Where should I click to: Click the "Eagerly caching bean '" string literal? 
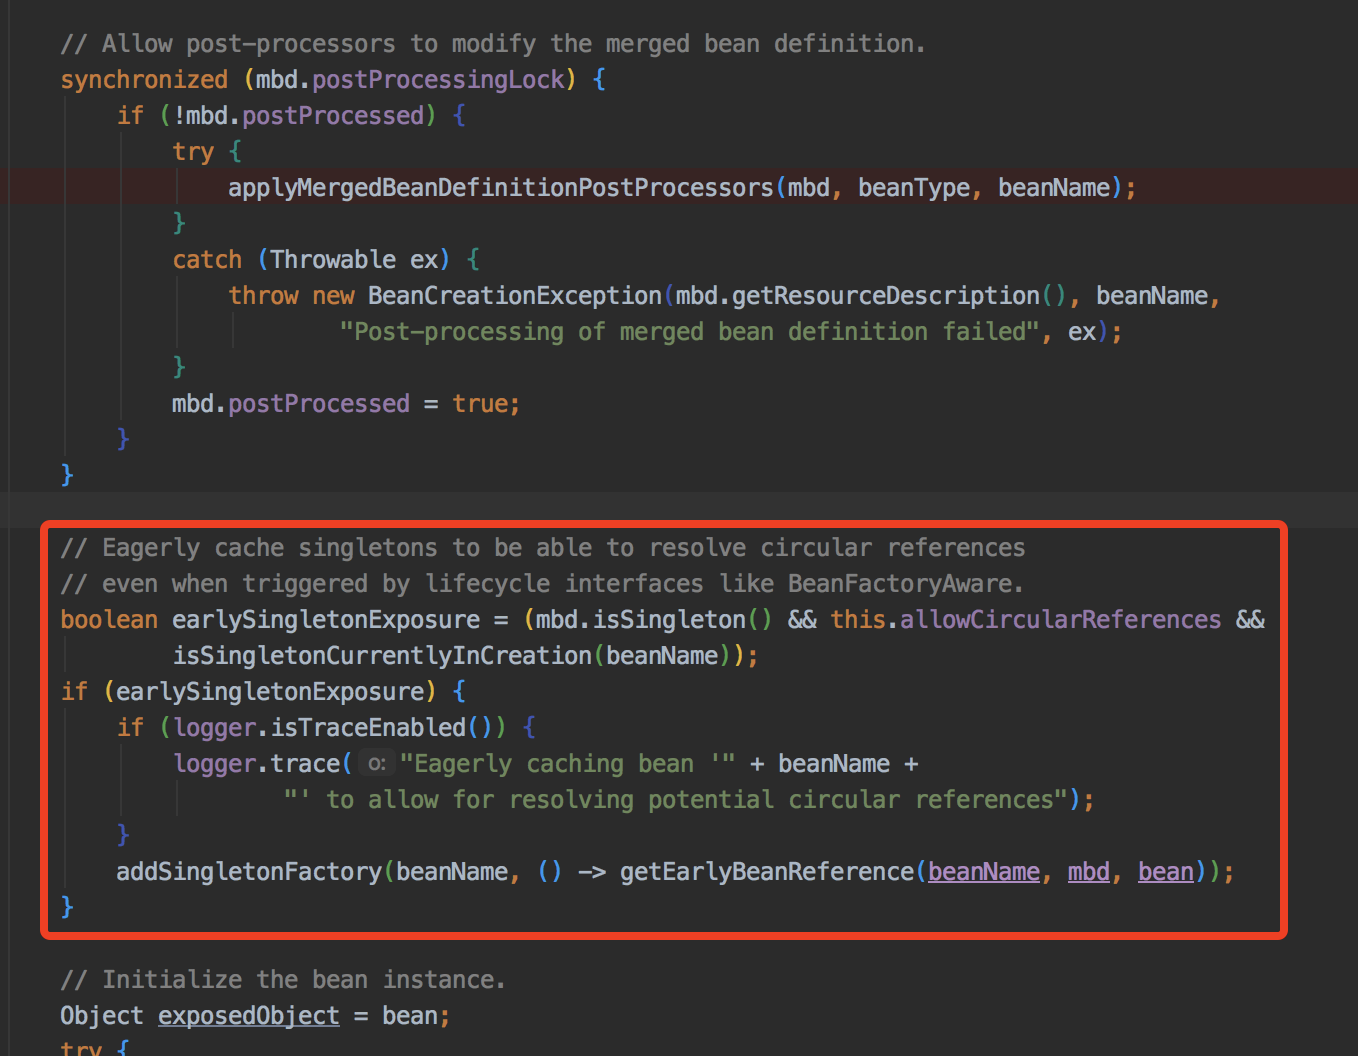tap(567, 764)
